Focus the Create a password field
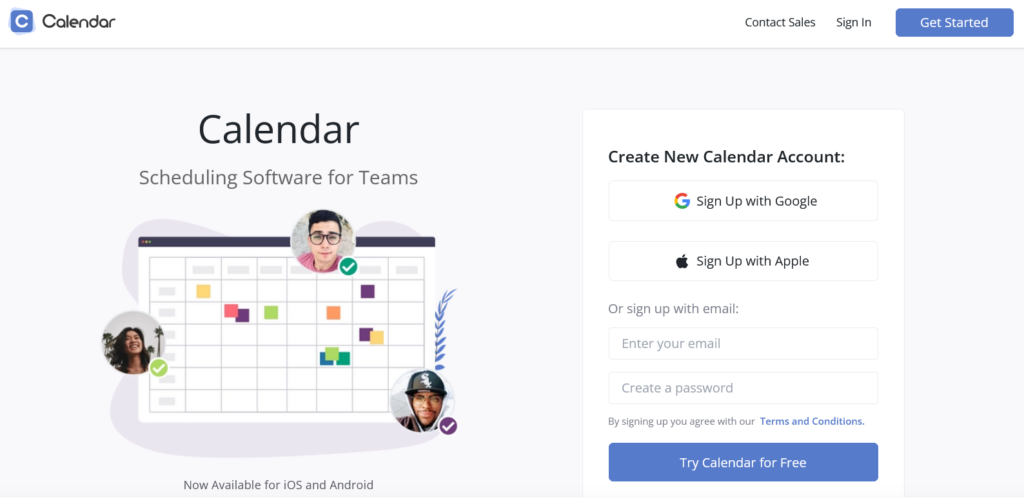 point(743,388)
